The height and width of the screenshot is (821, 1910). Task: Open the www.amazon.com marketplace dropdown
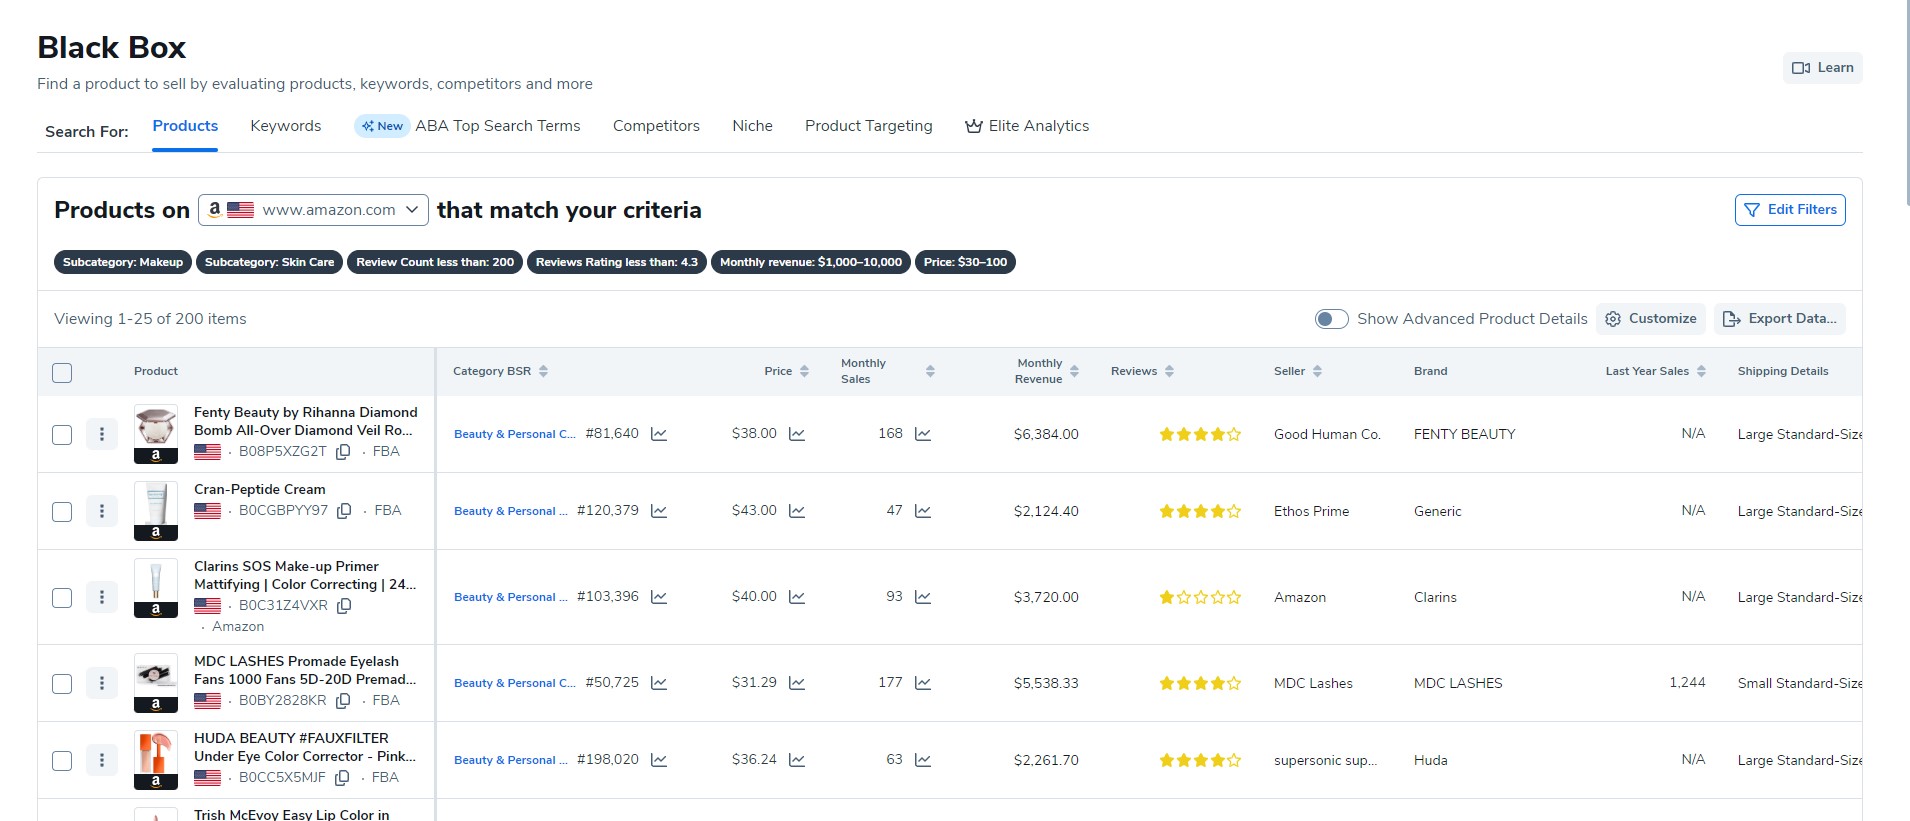[x=313, y=210]
